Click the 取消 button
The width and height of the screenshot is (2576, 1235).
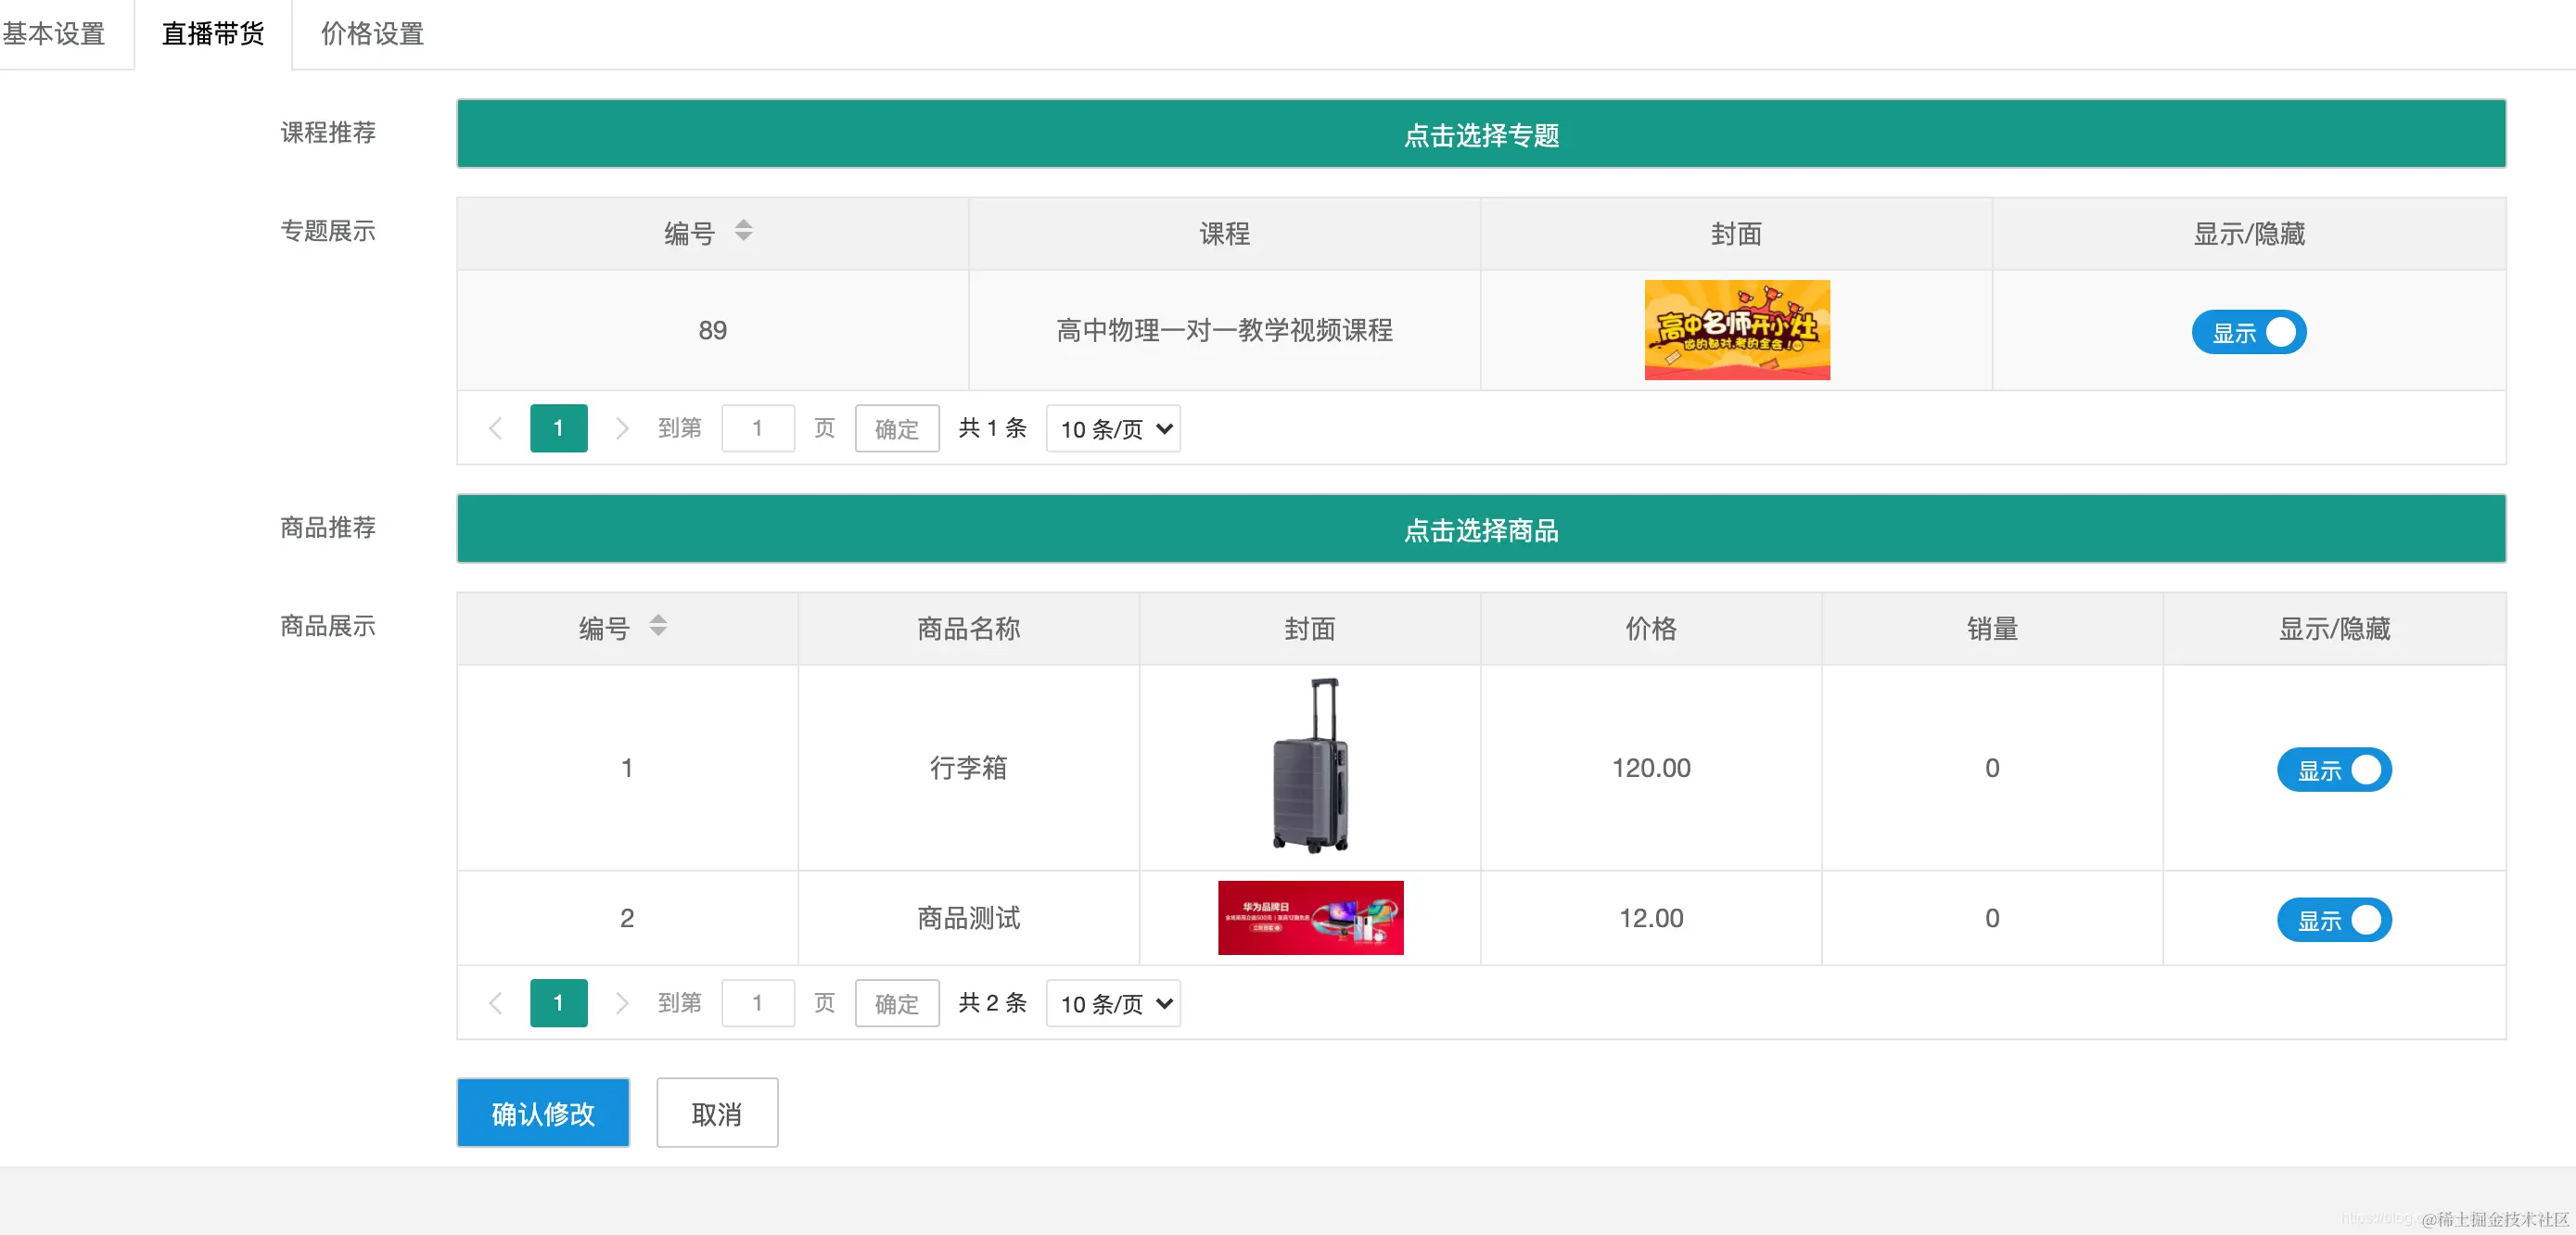coord(716,1113)
